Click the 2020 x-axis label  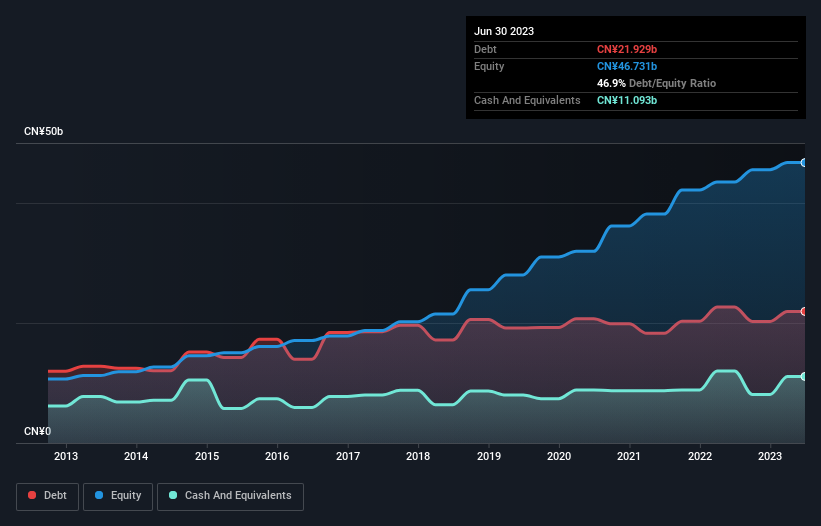coord(559,456)
